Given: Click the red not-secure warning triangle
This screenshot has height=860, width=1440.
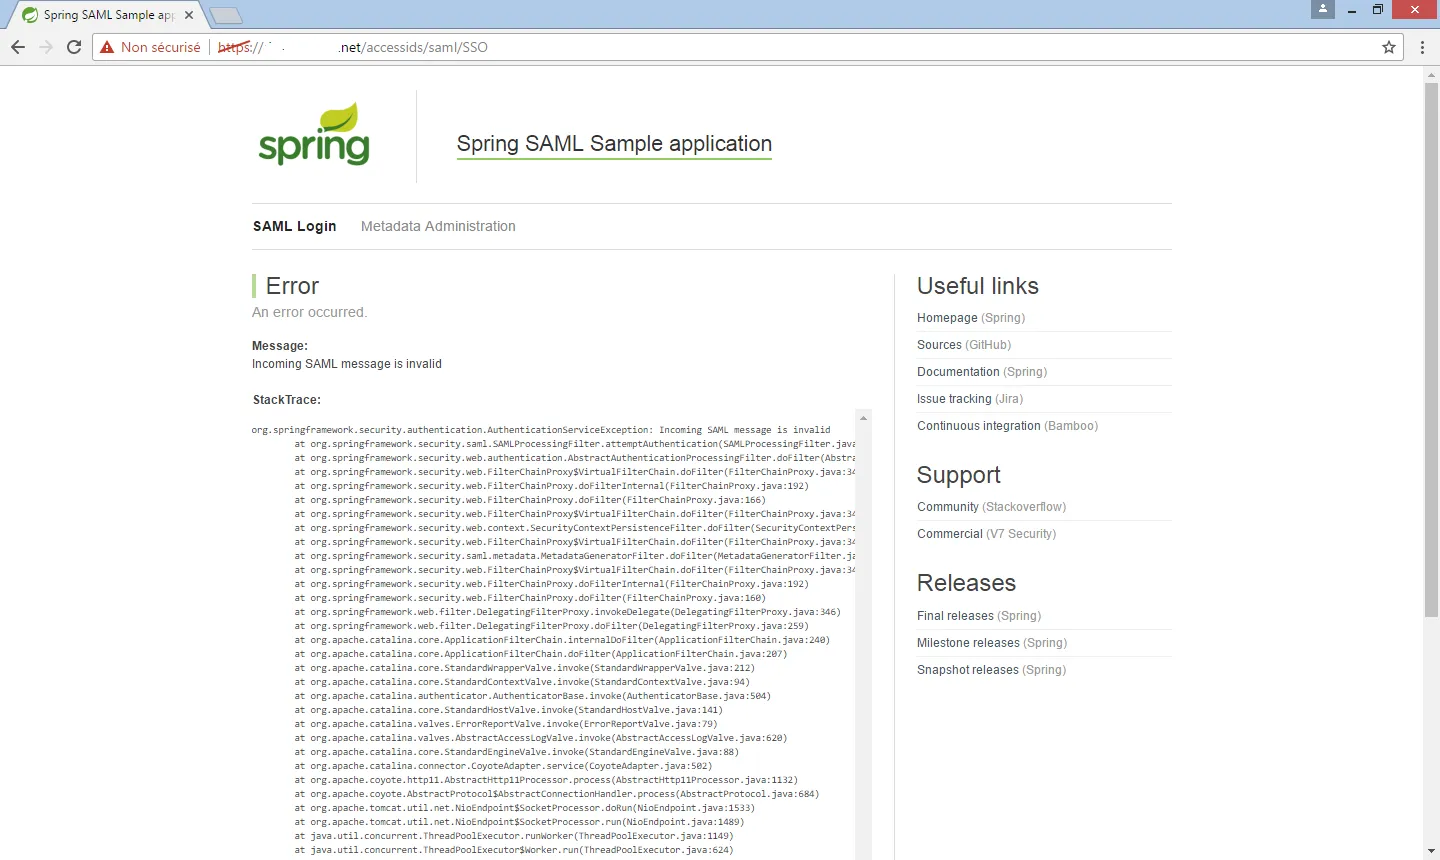Looking at the screenshot, I should coord(107,47).
